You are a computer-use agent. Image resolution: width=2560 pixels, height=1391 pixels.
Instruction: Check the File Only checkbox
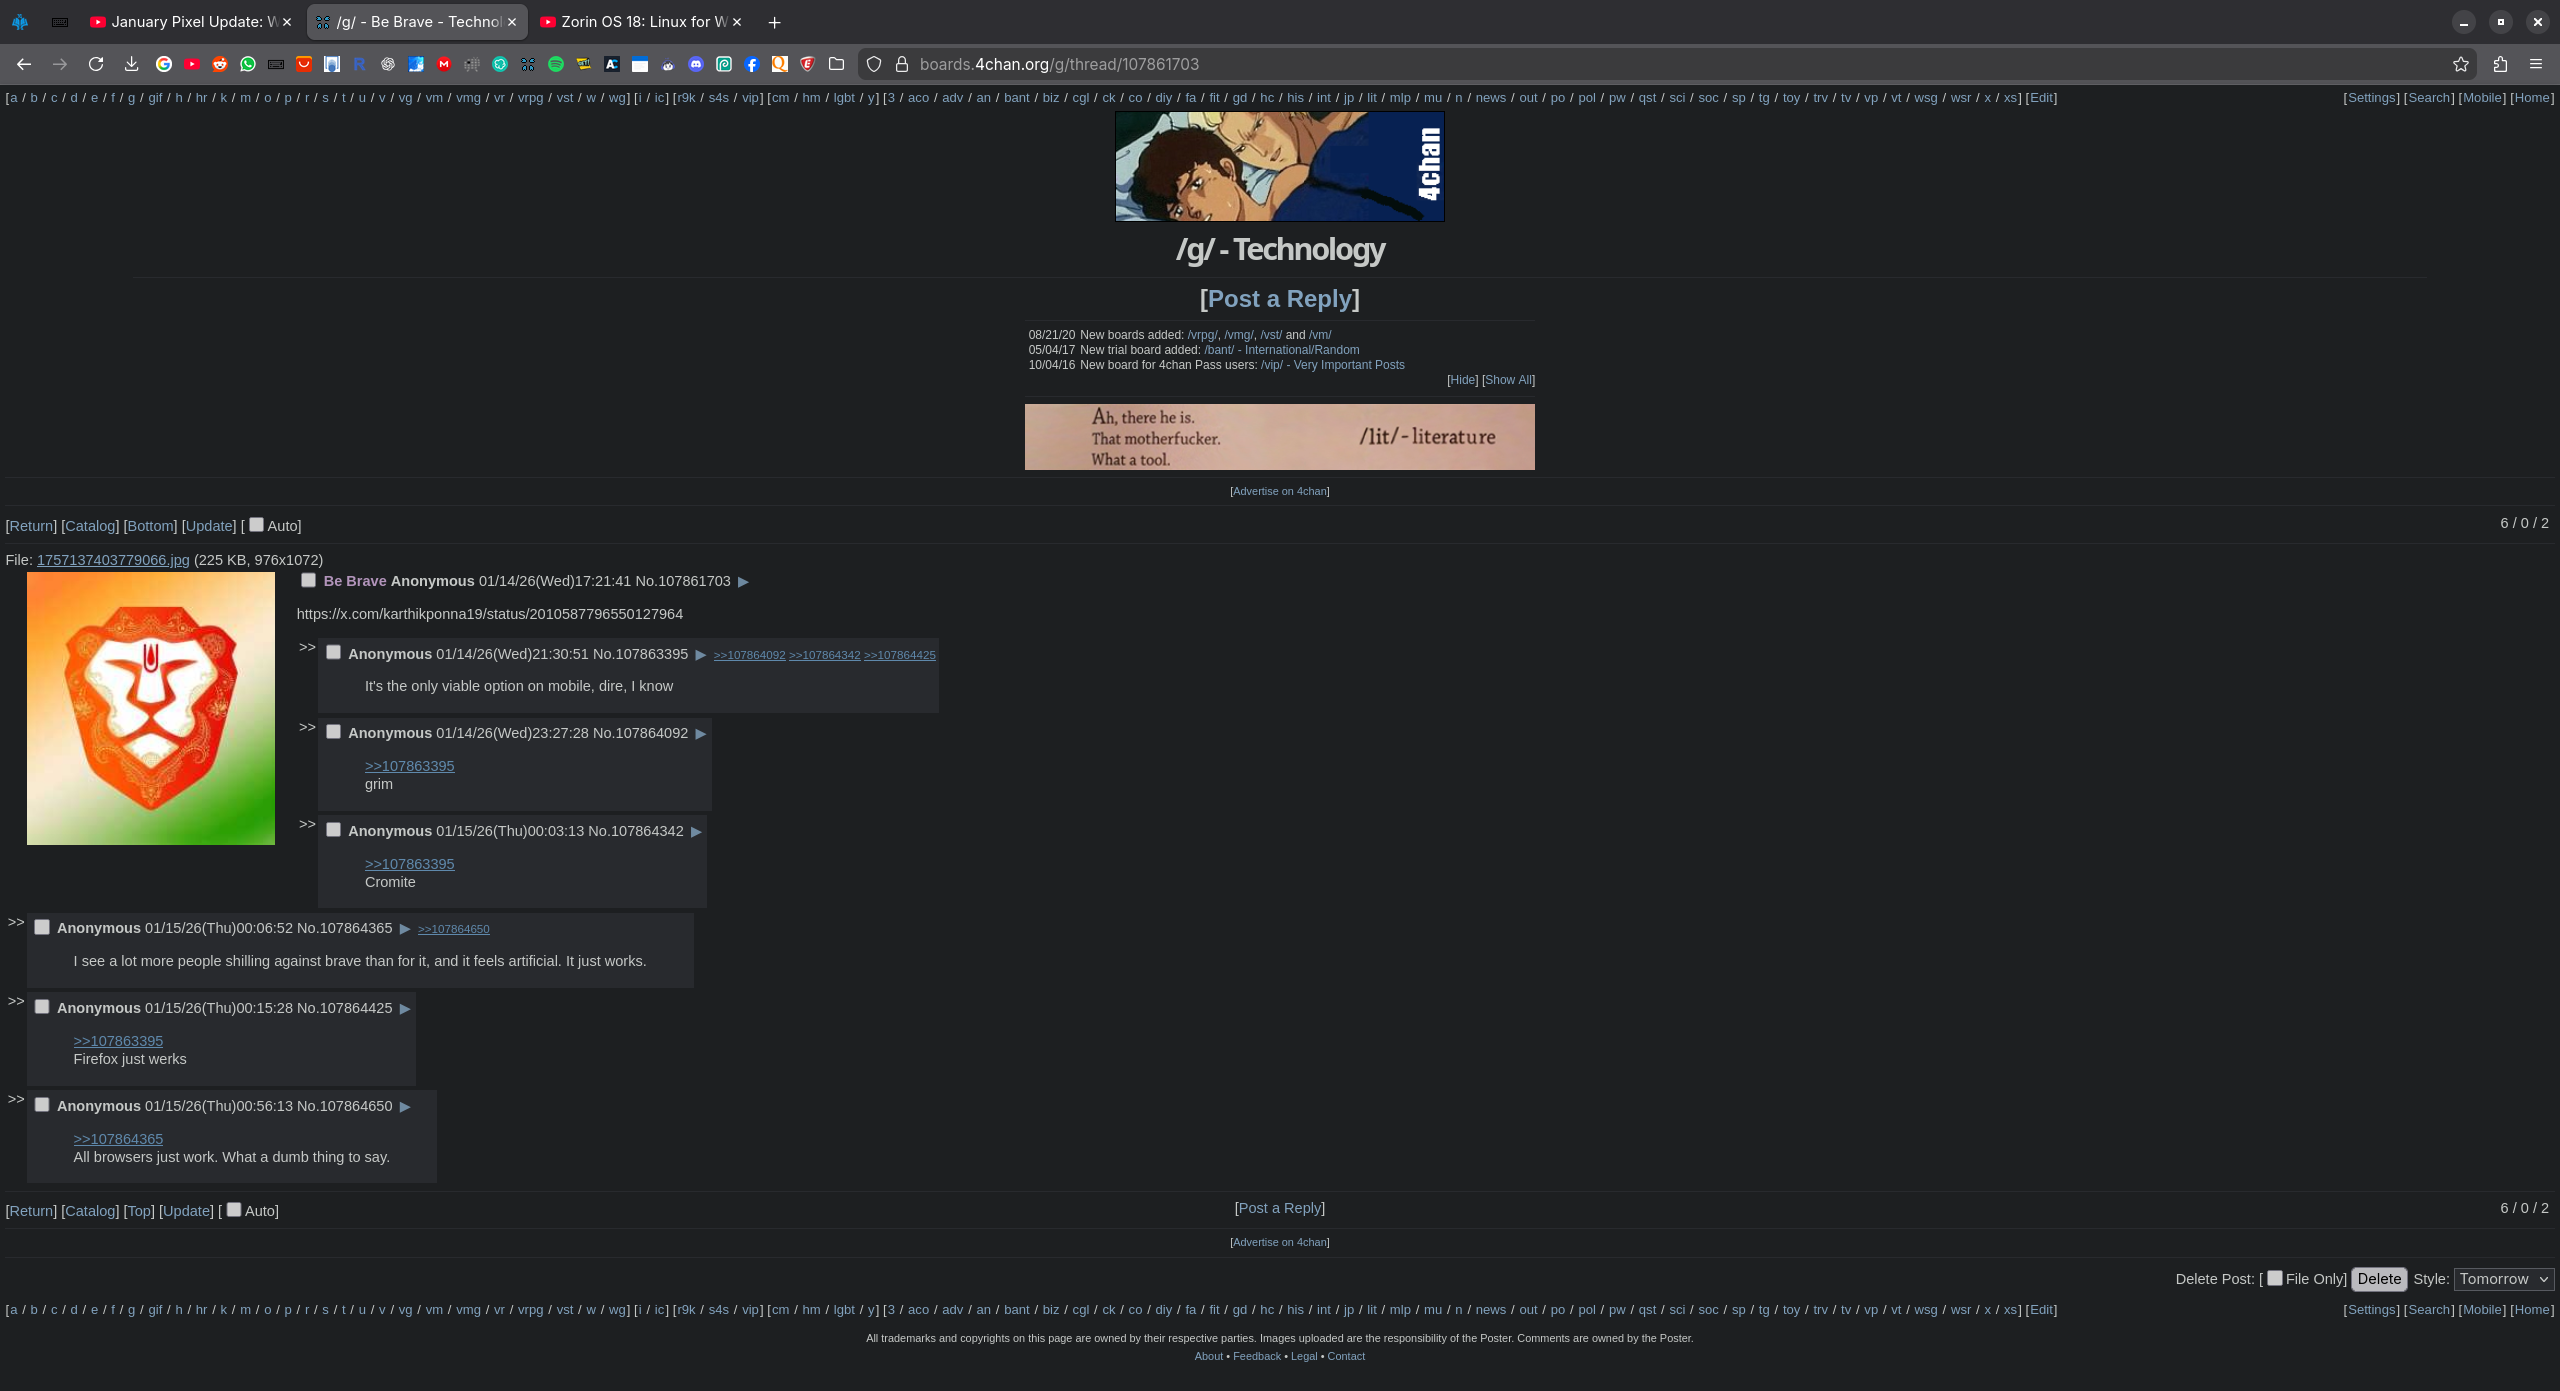[2275, 1278]
